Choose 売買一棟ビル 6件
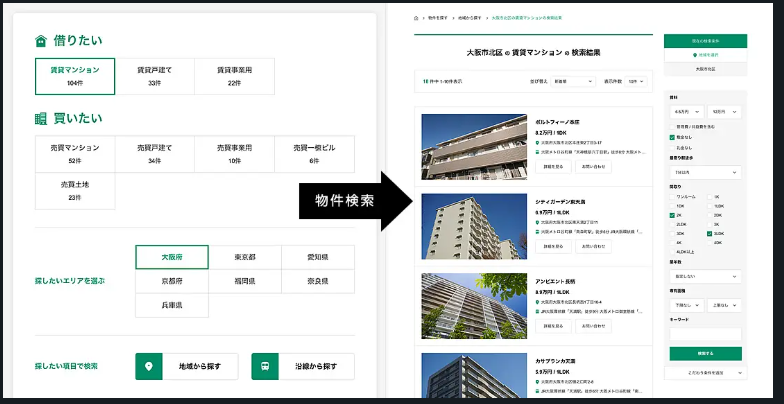 pyautogui.click(x=314, y=154)
